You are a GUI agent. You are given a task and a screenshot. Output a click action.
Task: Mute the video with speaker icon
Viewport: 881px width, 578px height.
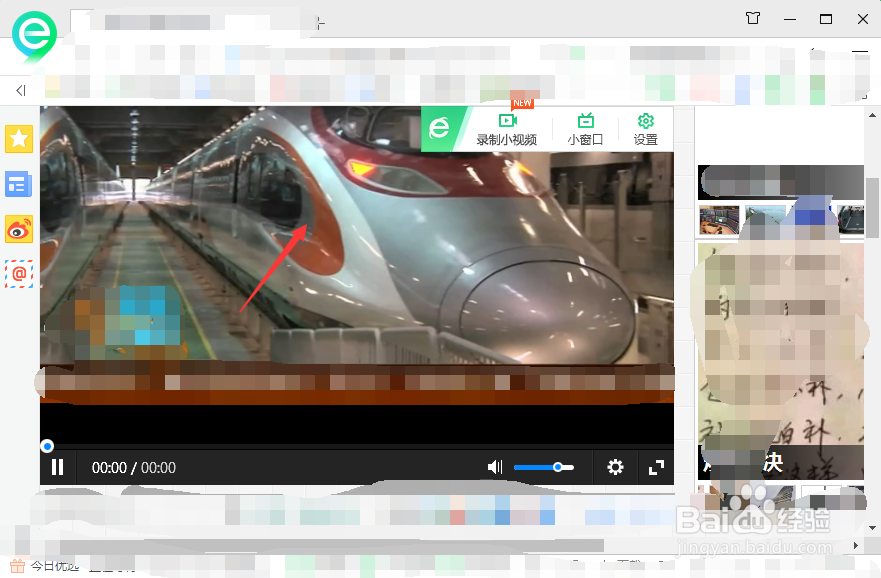pos(494,467)
